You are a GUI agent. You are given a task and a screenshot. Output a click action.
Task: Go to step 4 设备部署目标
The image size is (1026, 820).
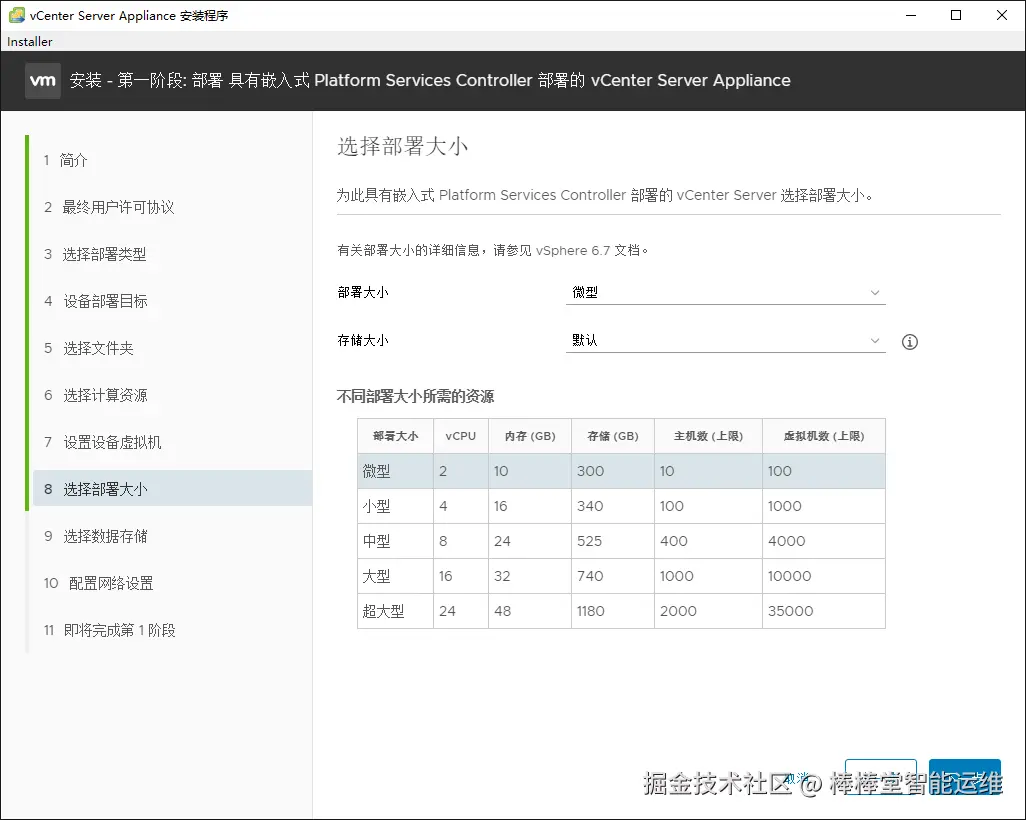click(96, 302)
